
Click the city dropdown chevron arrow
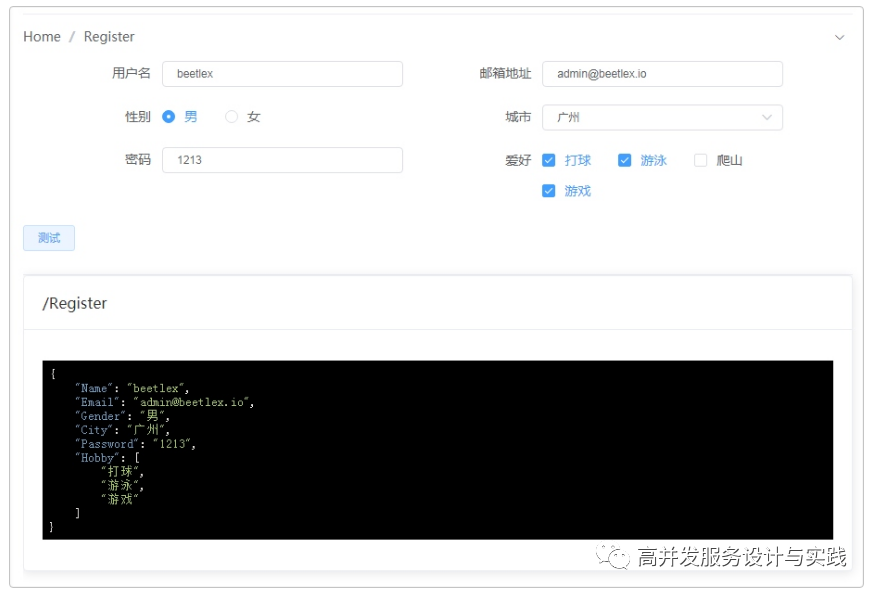point(768,116)
